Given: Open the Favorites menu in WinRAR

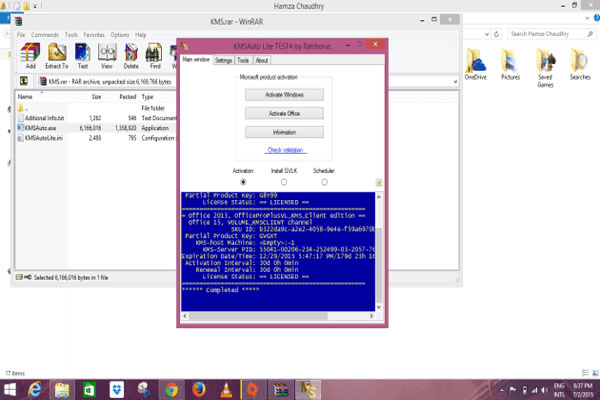Looking at the screenshot, I should pos(92,34).
